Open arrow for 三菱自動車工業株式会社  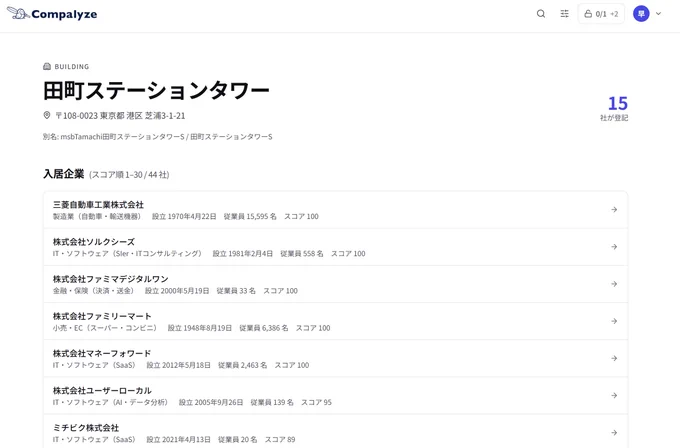pyautogui.click(x=614, y=209)
